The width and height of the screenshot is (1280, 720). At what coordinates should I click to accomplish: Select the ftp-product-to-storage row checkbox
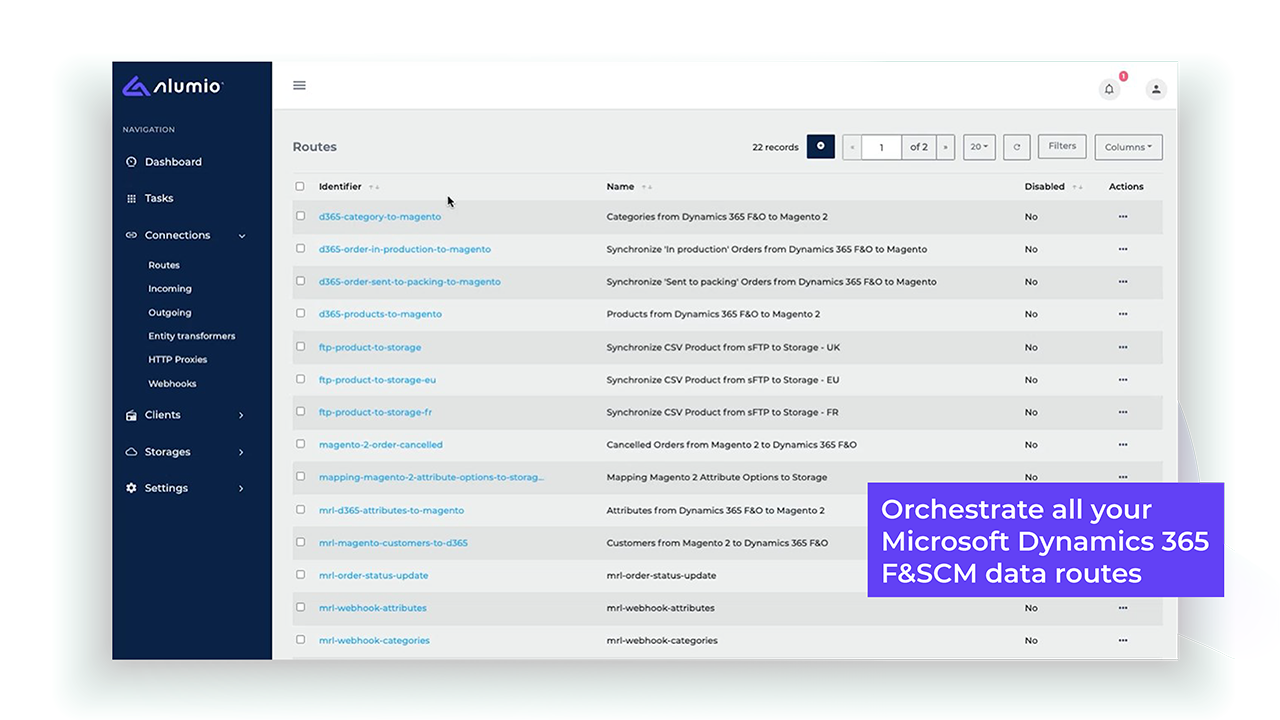click(x=300, y=346)
